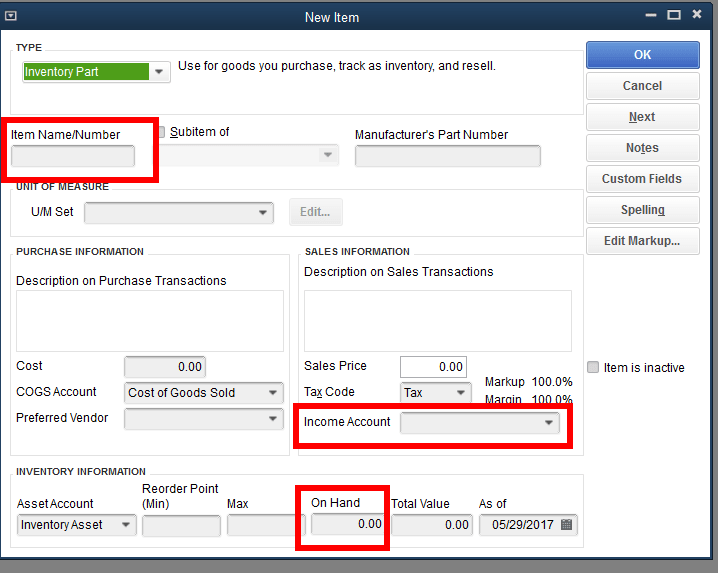Click the OK button
718x573 pixels.
(642, 55)
